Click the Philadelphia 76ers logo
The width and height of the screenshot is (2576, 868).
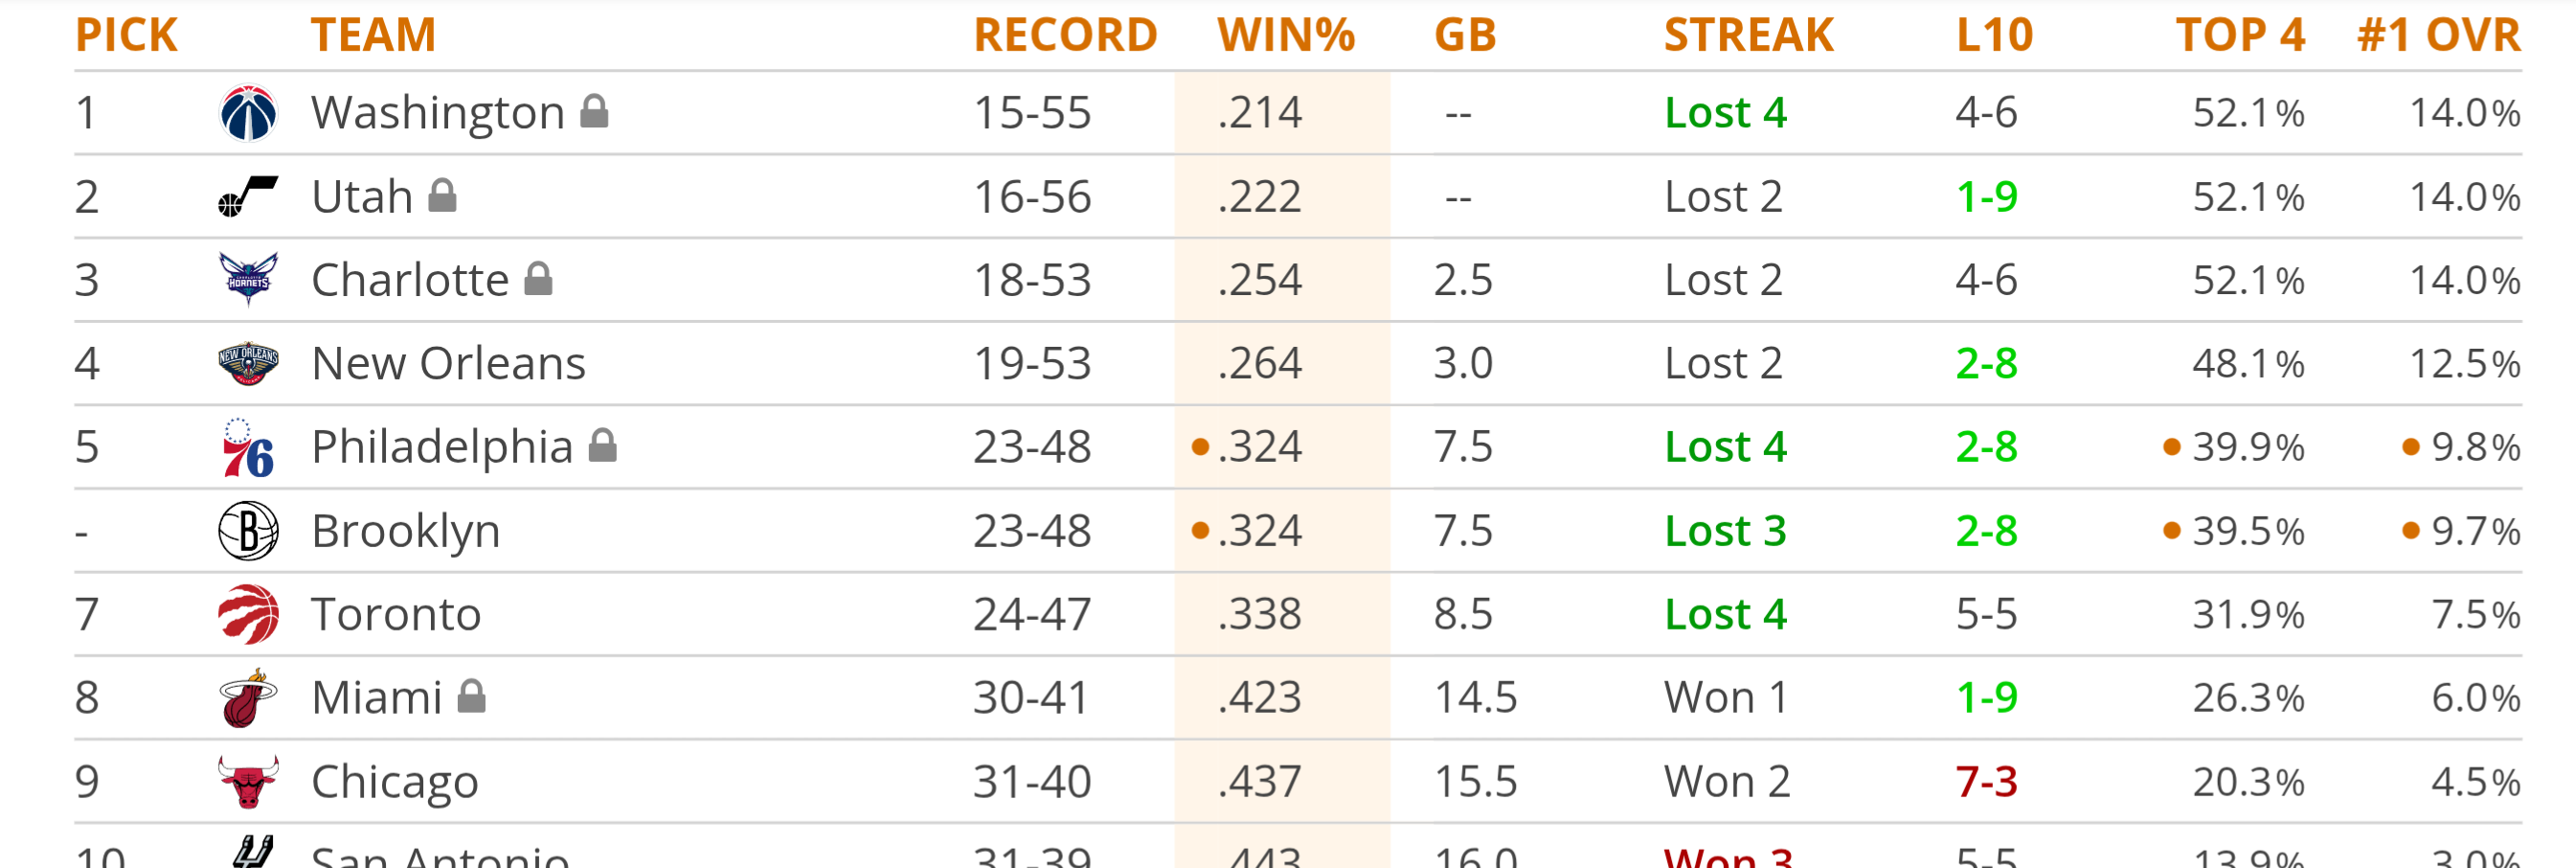pos(248,448)
